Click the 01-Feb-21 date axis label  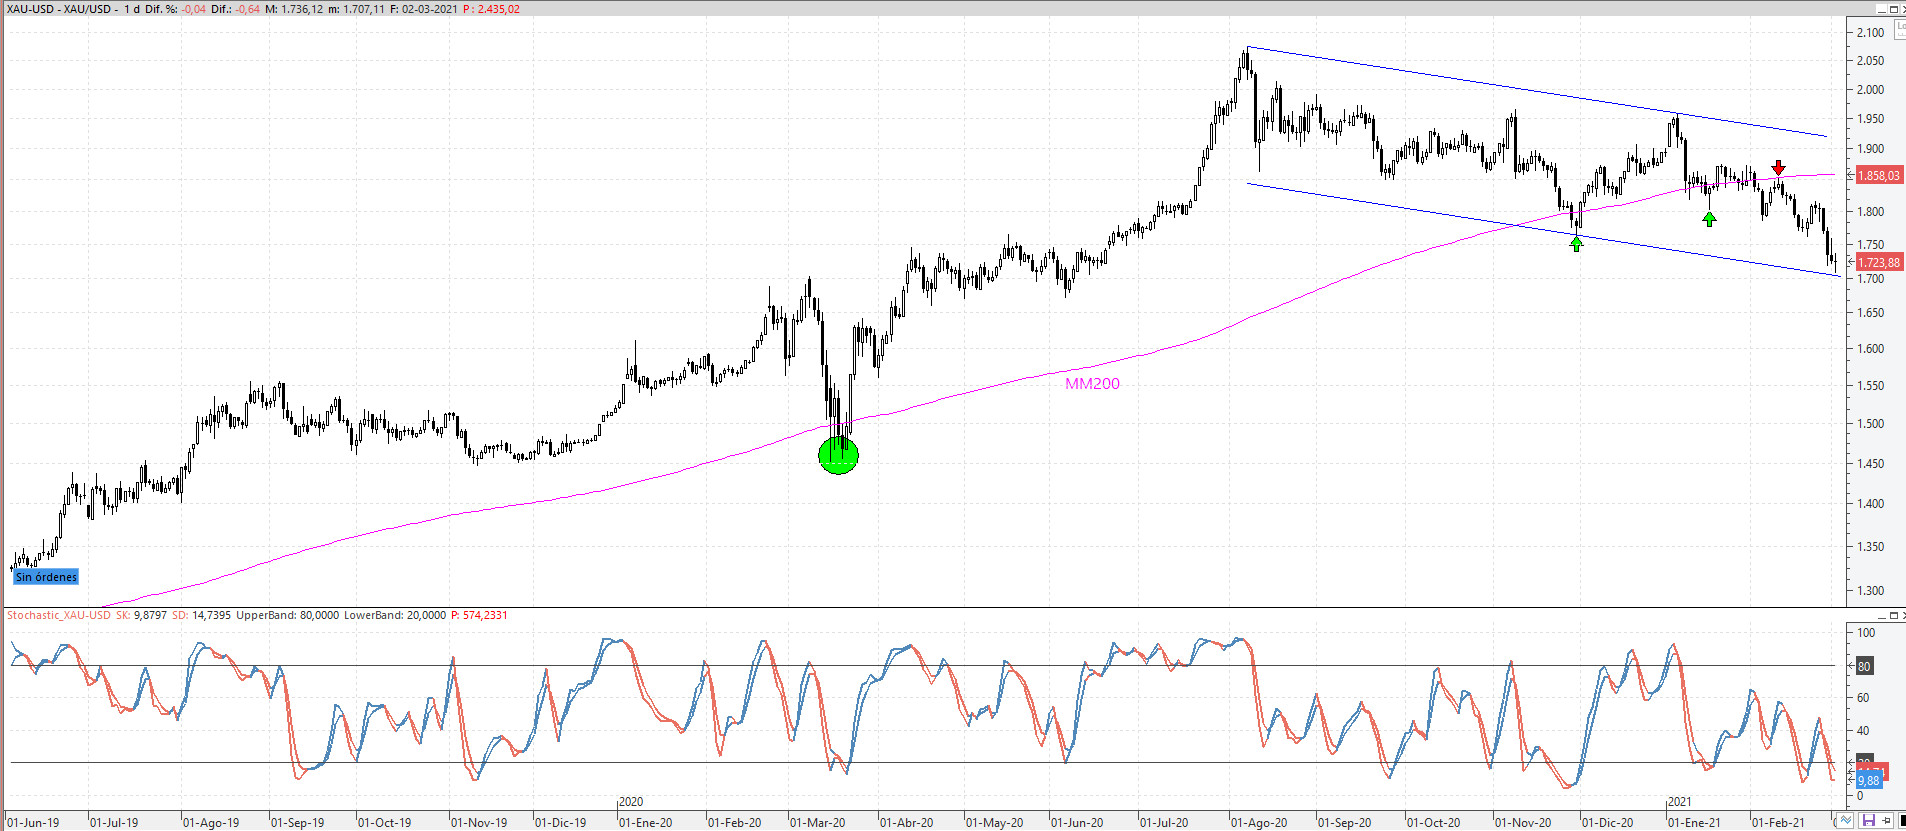point(1779,822)
